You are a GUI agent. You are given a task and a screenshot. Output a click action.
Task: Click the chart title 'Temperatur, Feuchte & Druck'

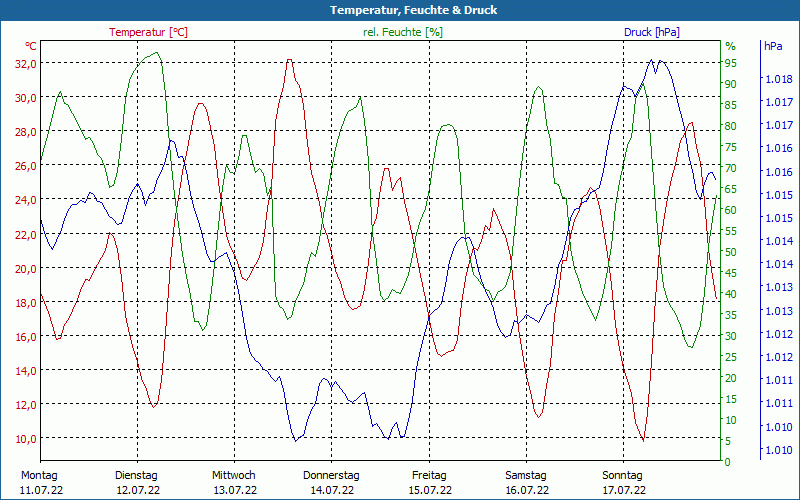pos(399,10)
